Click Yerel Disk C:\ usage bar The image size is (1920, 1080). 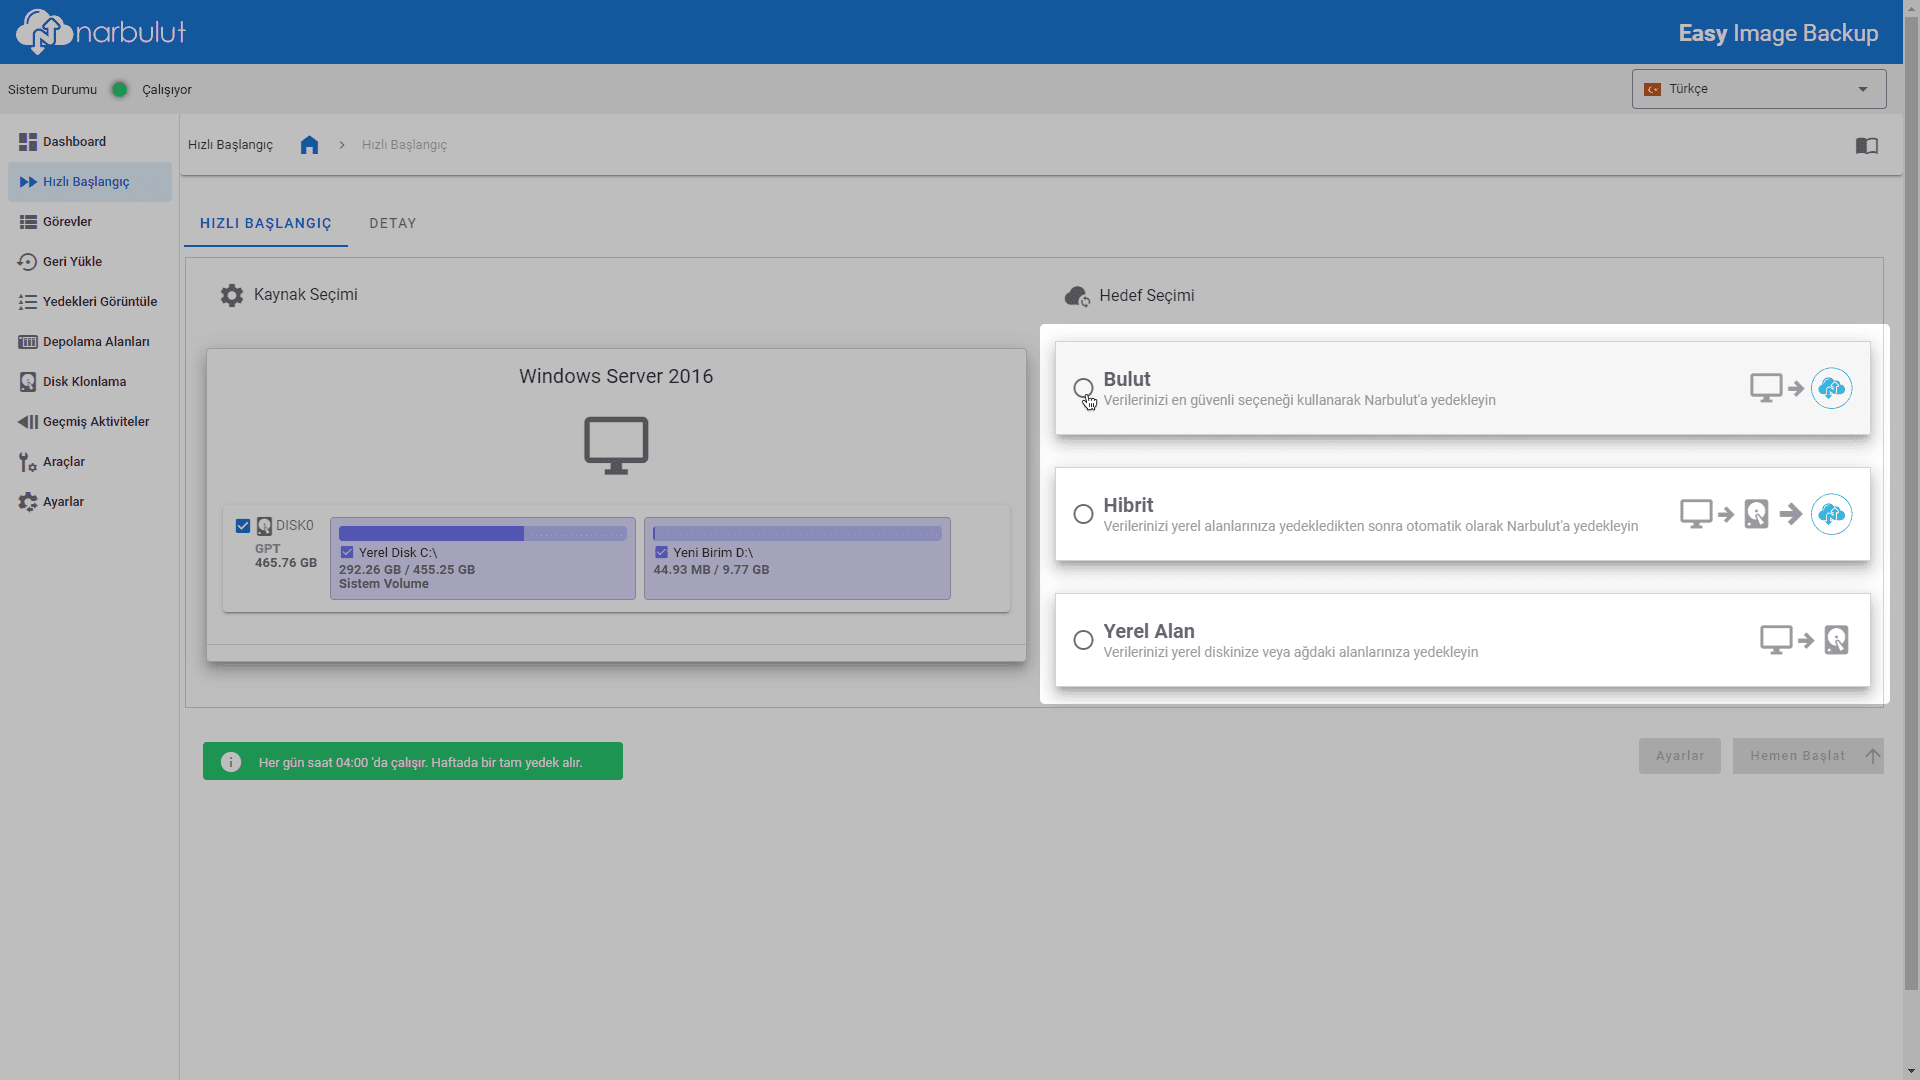coord(482,534)
